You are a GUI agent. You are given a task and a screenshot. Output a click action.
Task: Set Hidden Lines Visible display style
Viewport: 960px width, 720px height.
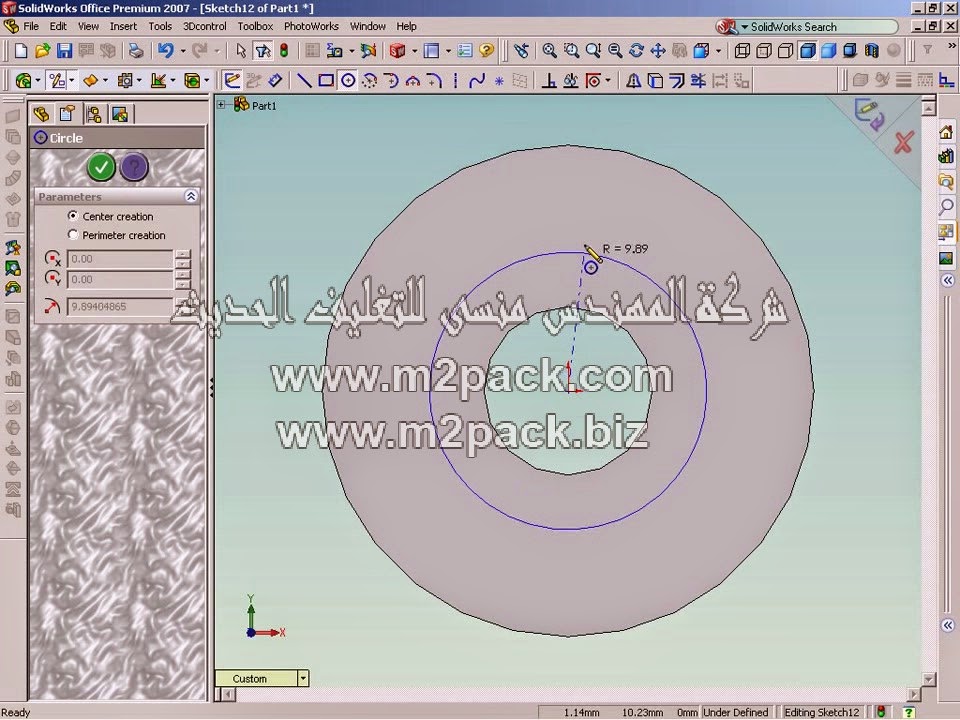tap(763, 51)
